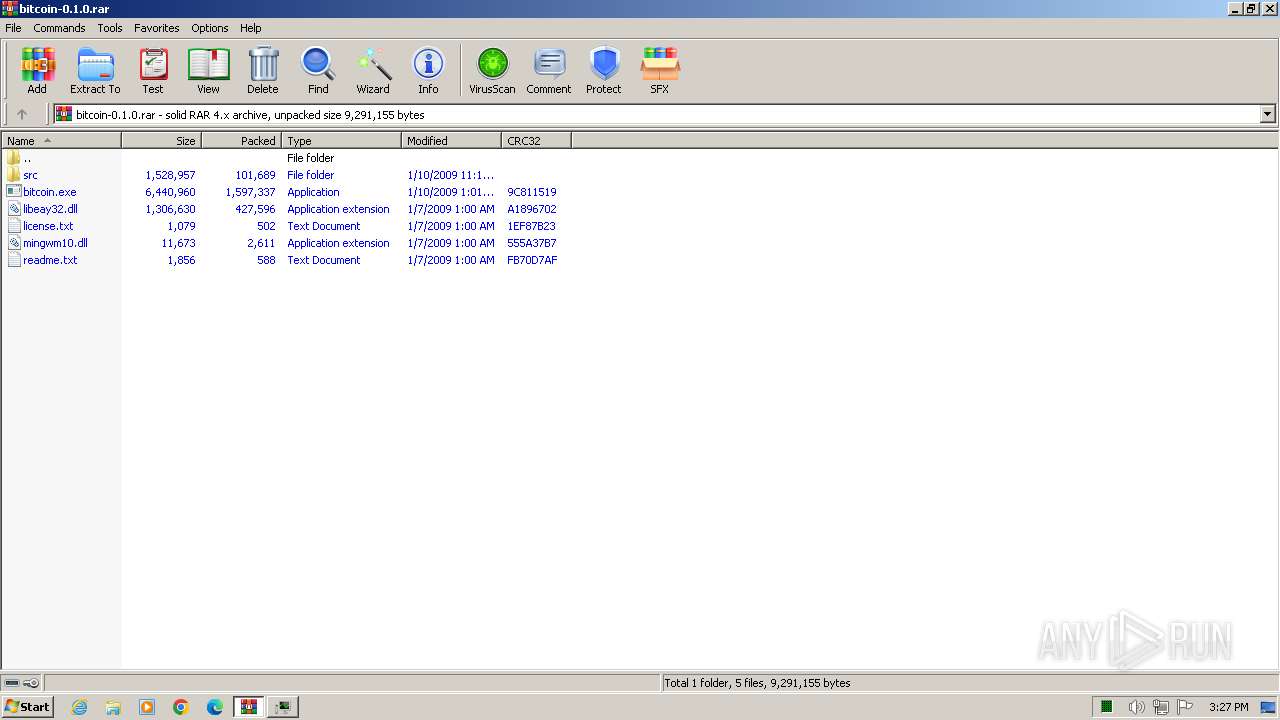Select the mingwm10.dll file icon
Viewport: 1280px width, 720px height.
(x=13, y=243)
